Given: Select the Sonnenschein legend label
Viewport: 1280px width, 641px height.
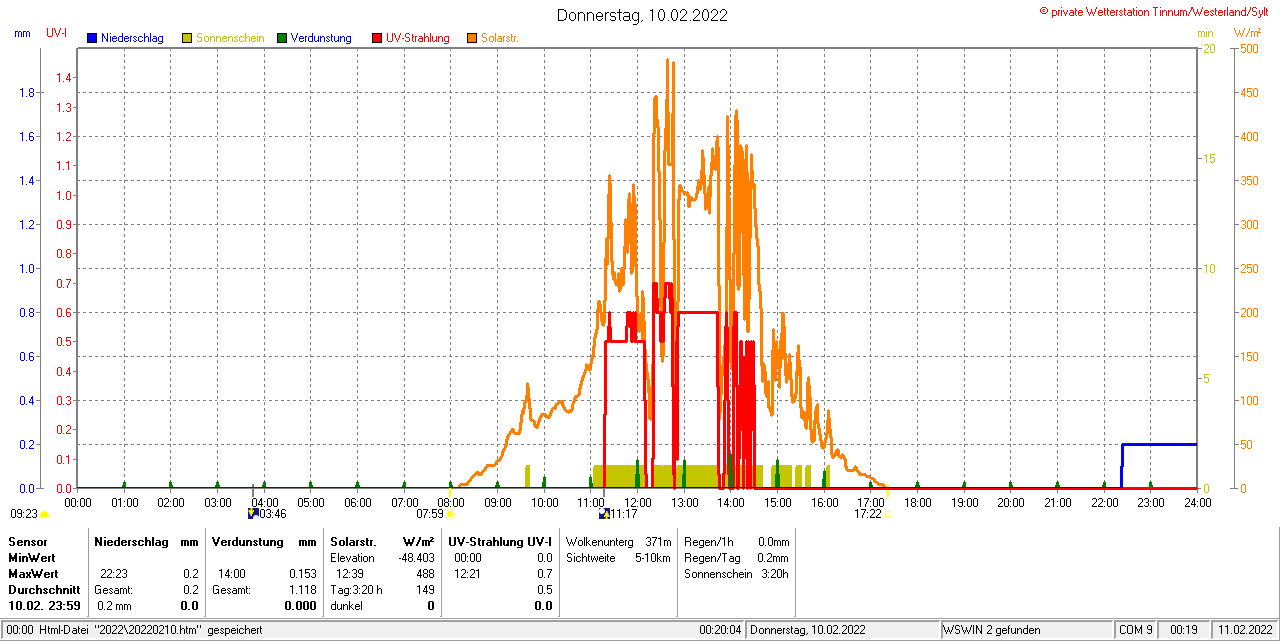Looking at the screenshot, I should [230, 38].
